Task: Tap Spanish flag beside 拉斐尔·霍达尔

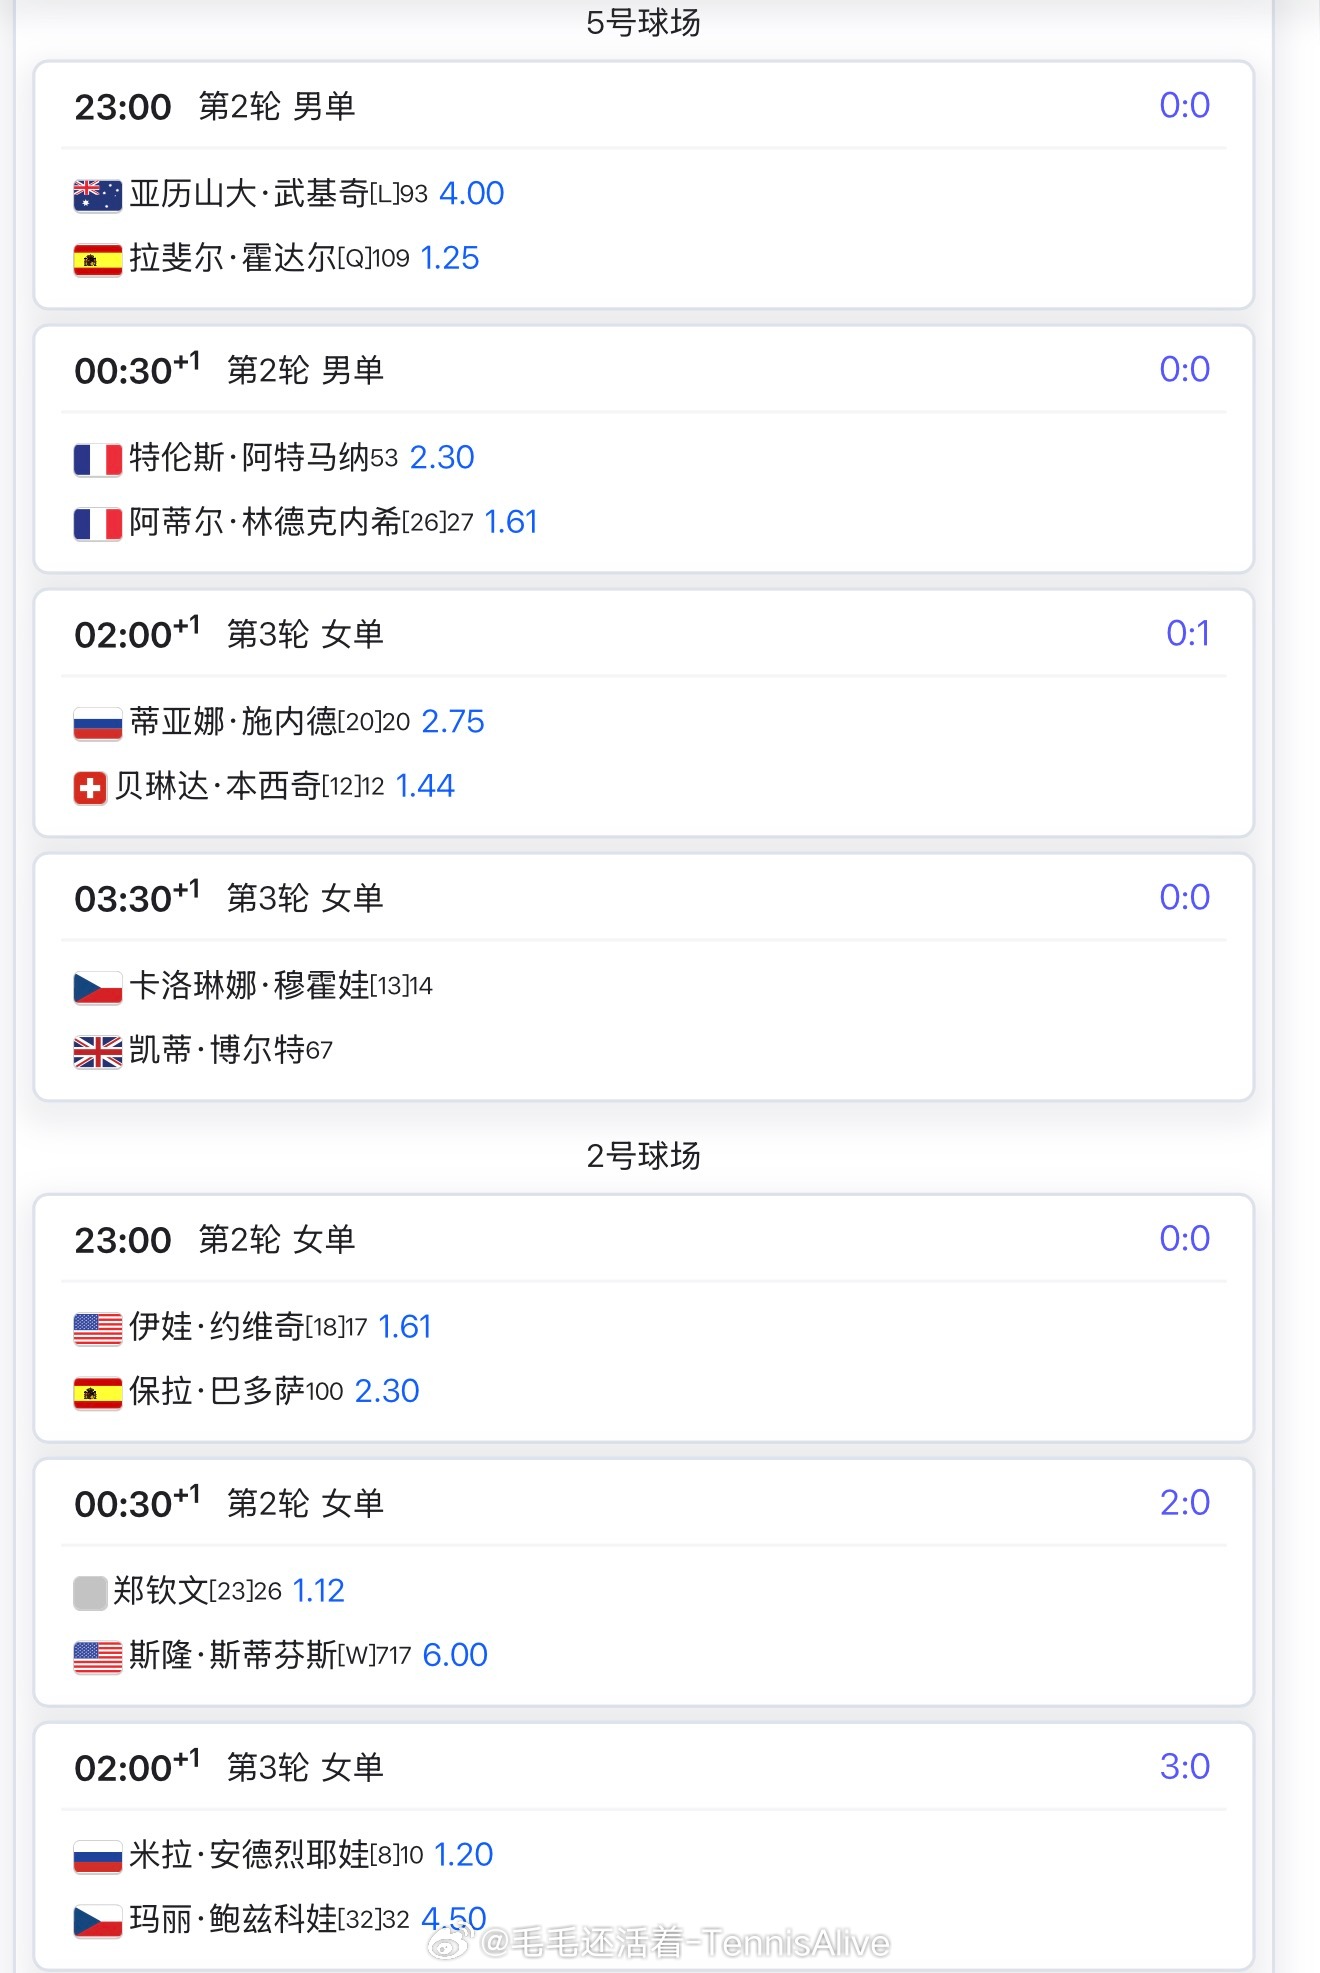Action: 98,260
